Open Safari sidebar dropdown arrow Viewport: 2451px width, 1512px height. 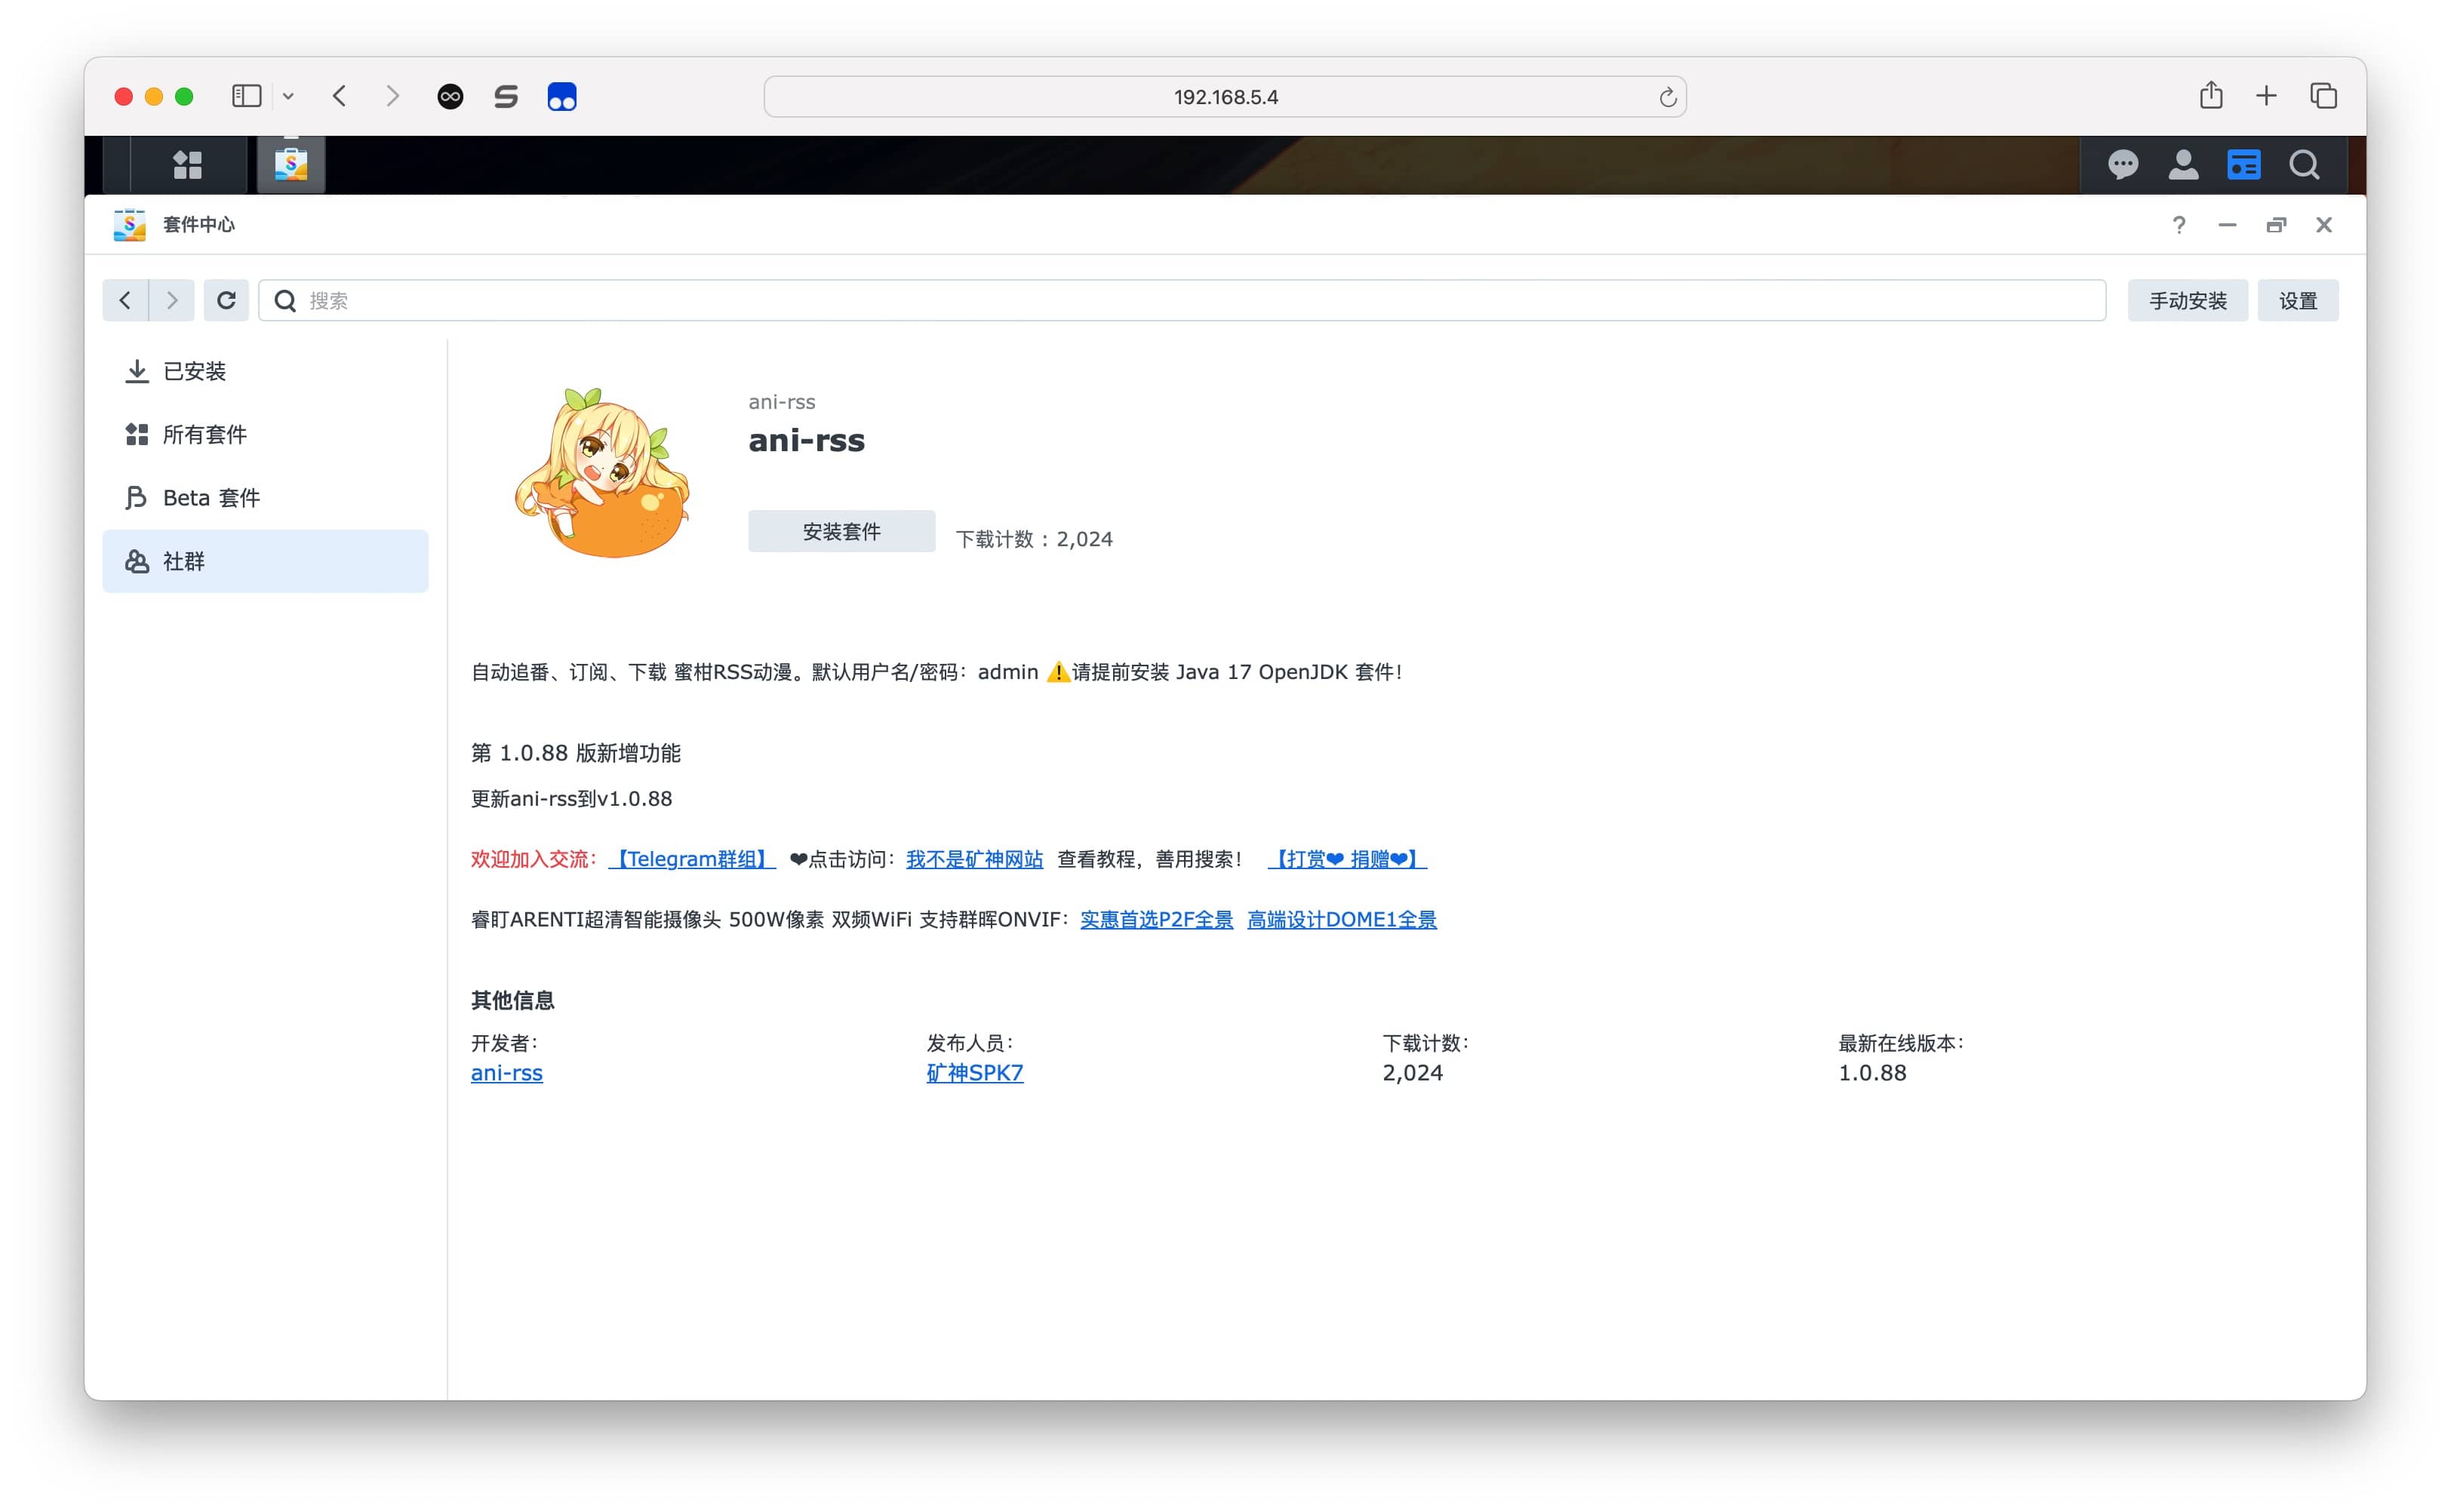point(288,97)
